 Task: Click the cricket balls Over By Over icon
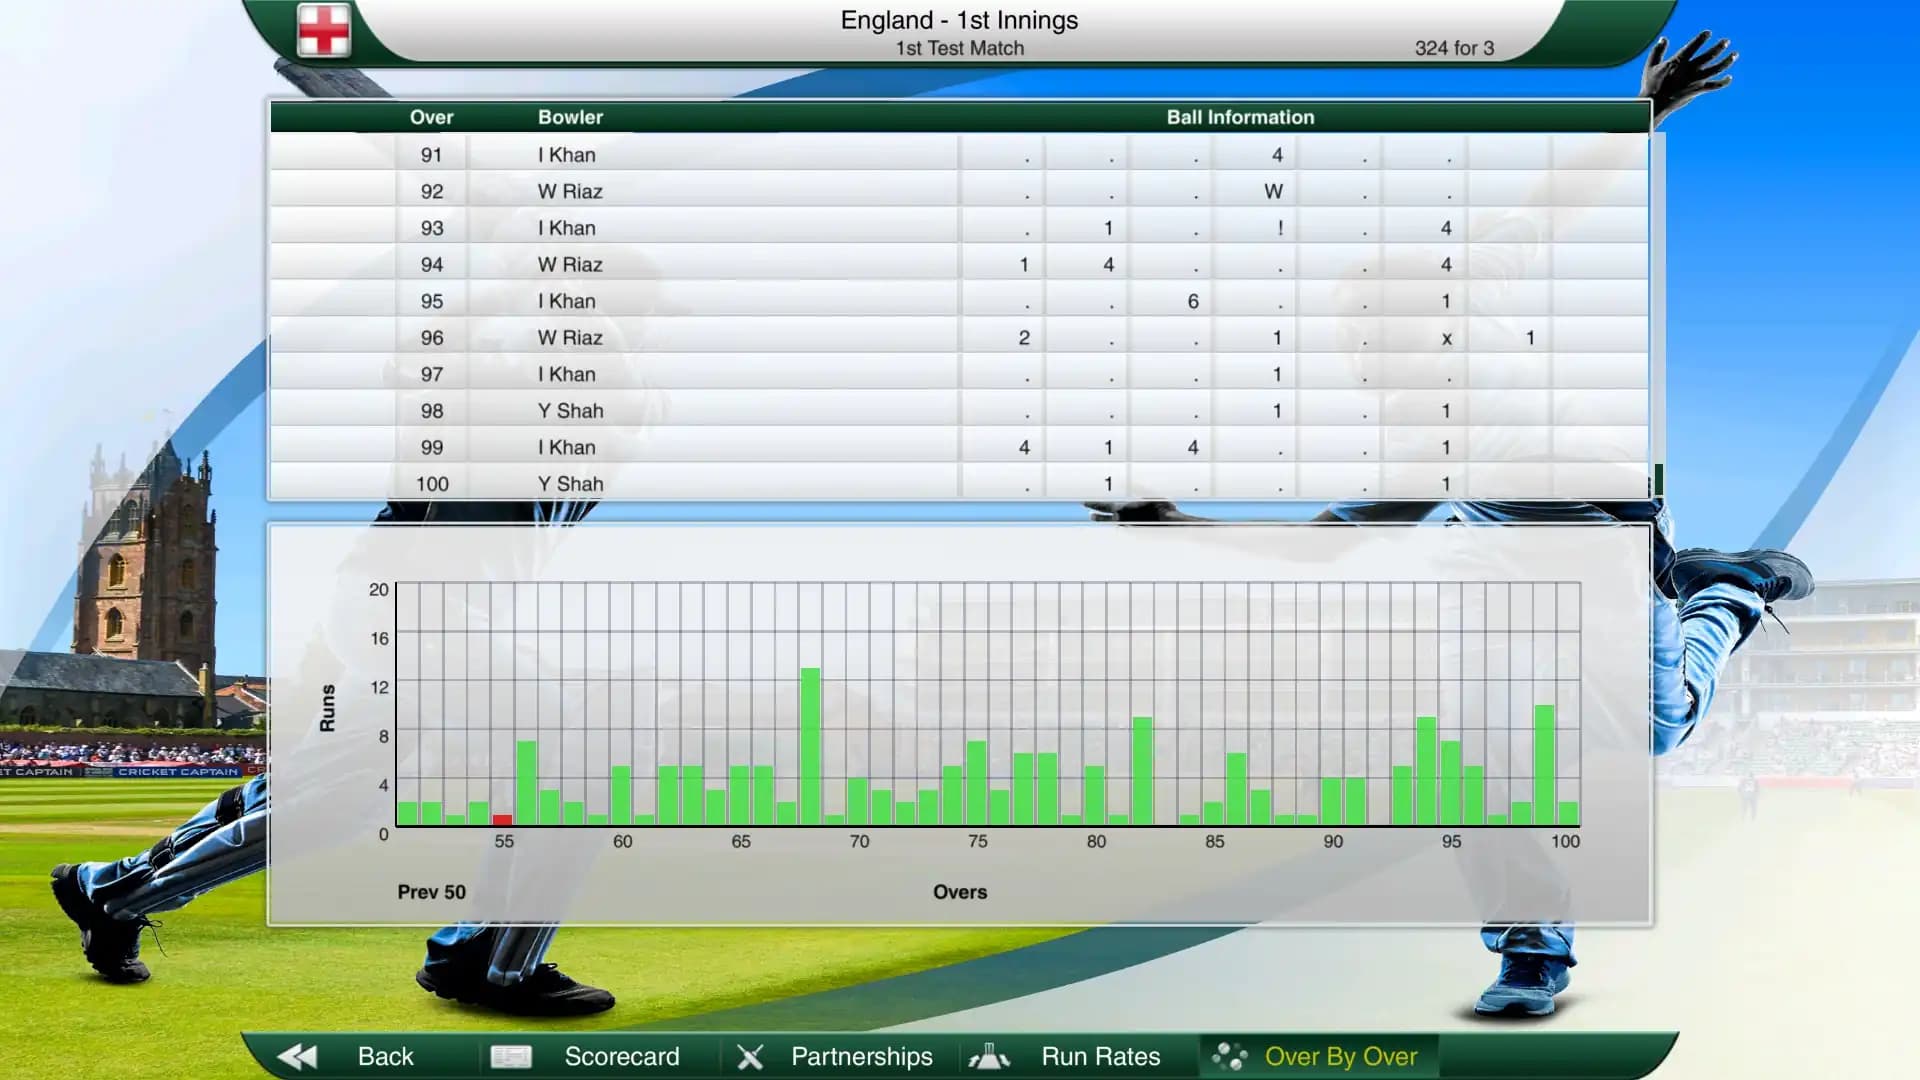pos(1227,1056)
